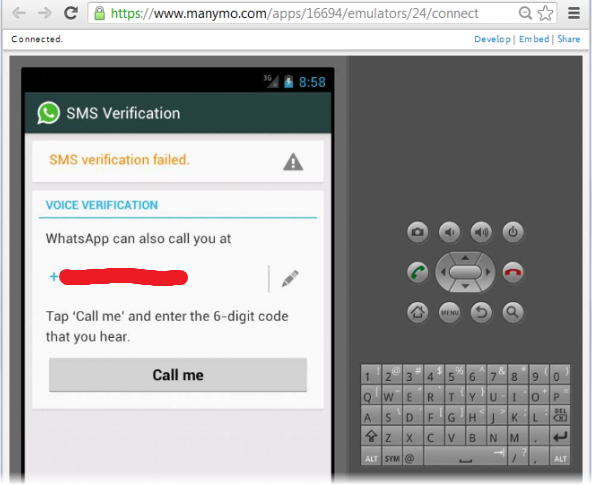Screen dimensions: 592x485
Task: Click D-pad down arrow
Action: point(465,286)
